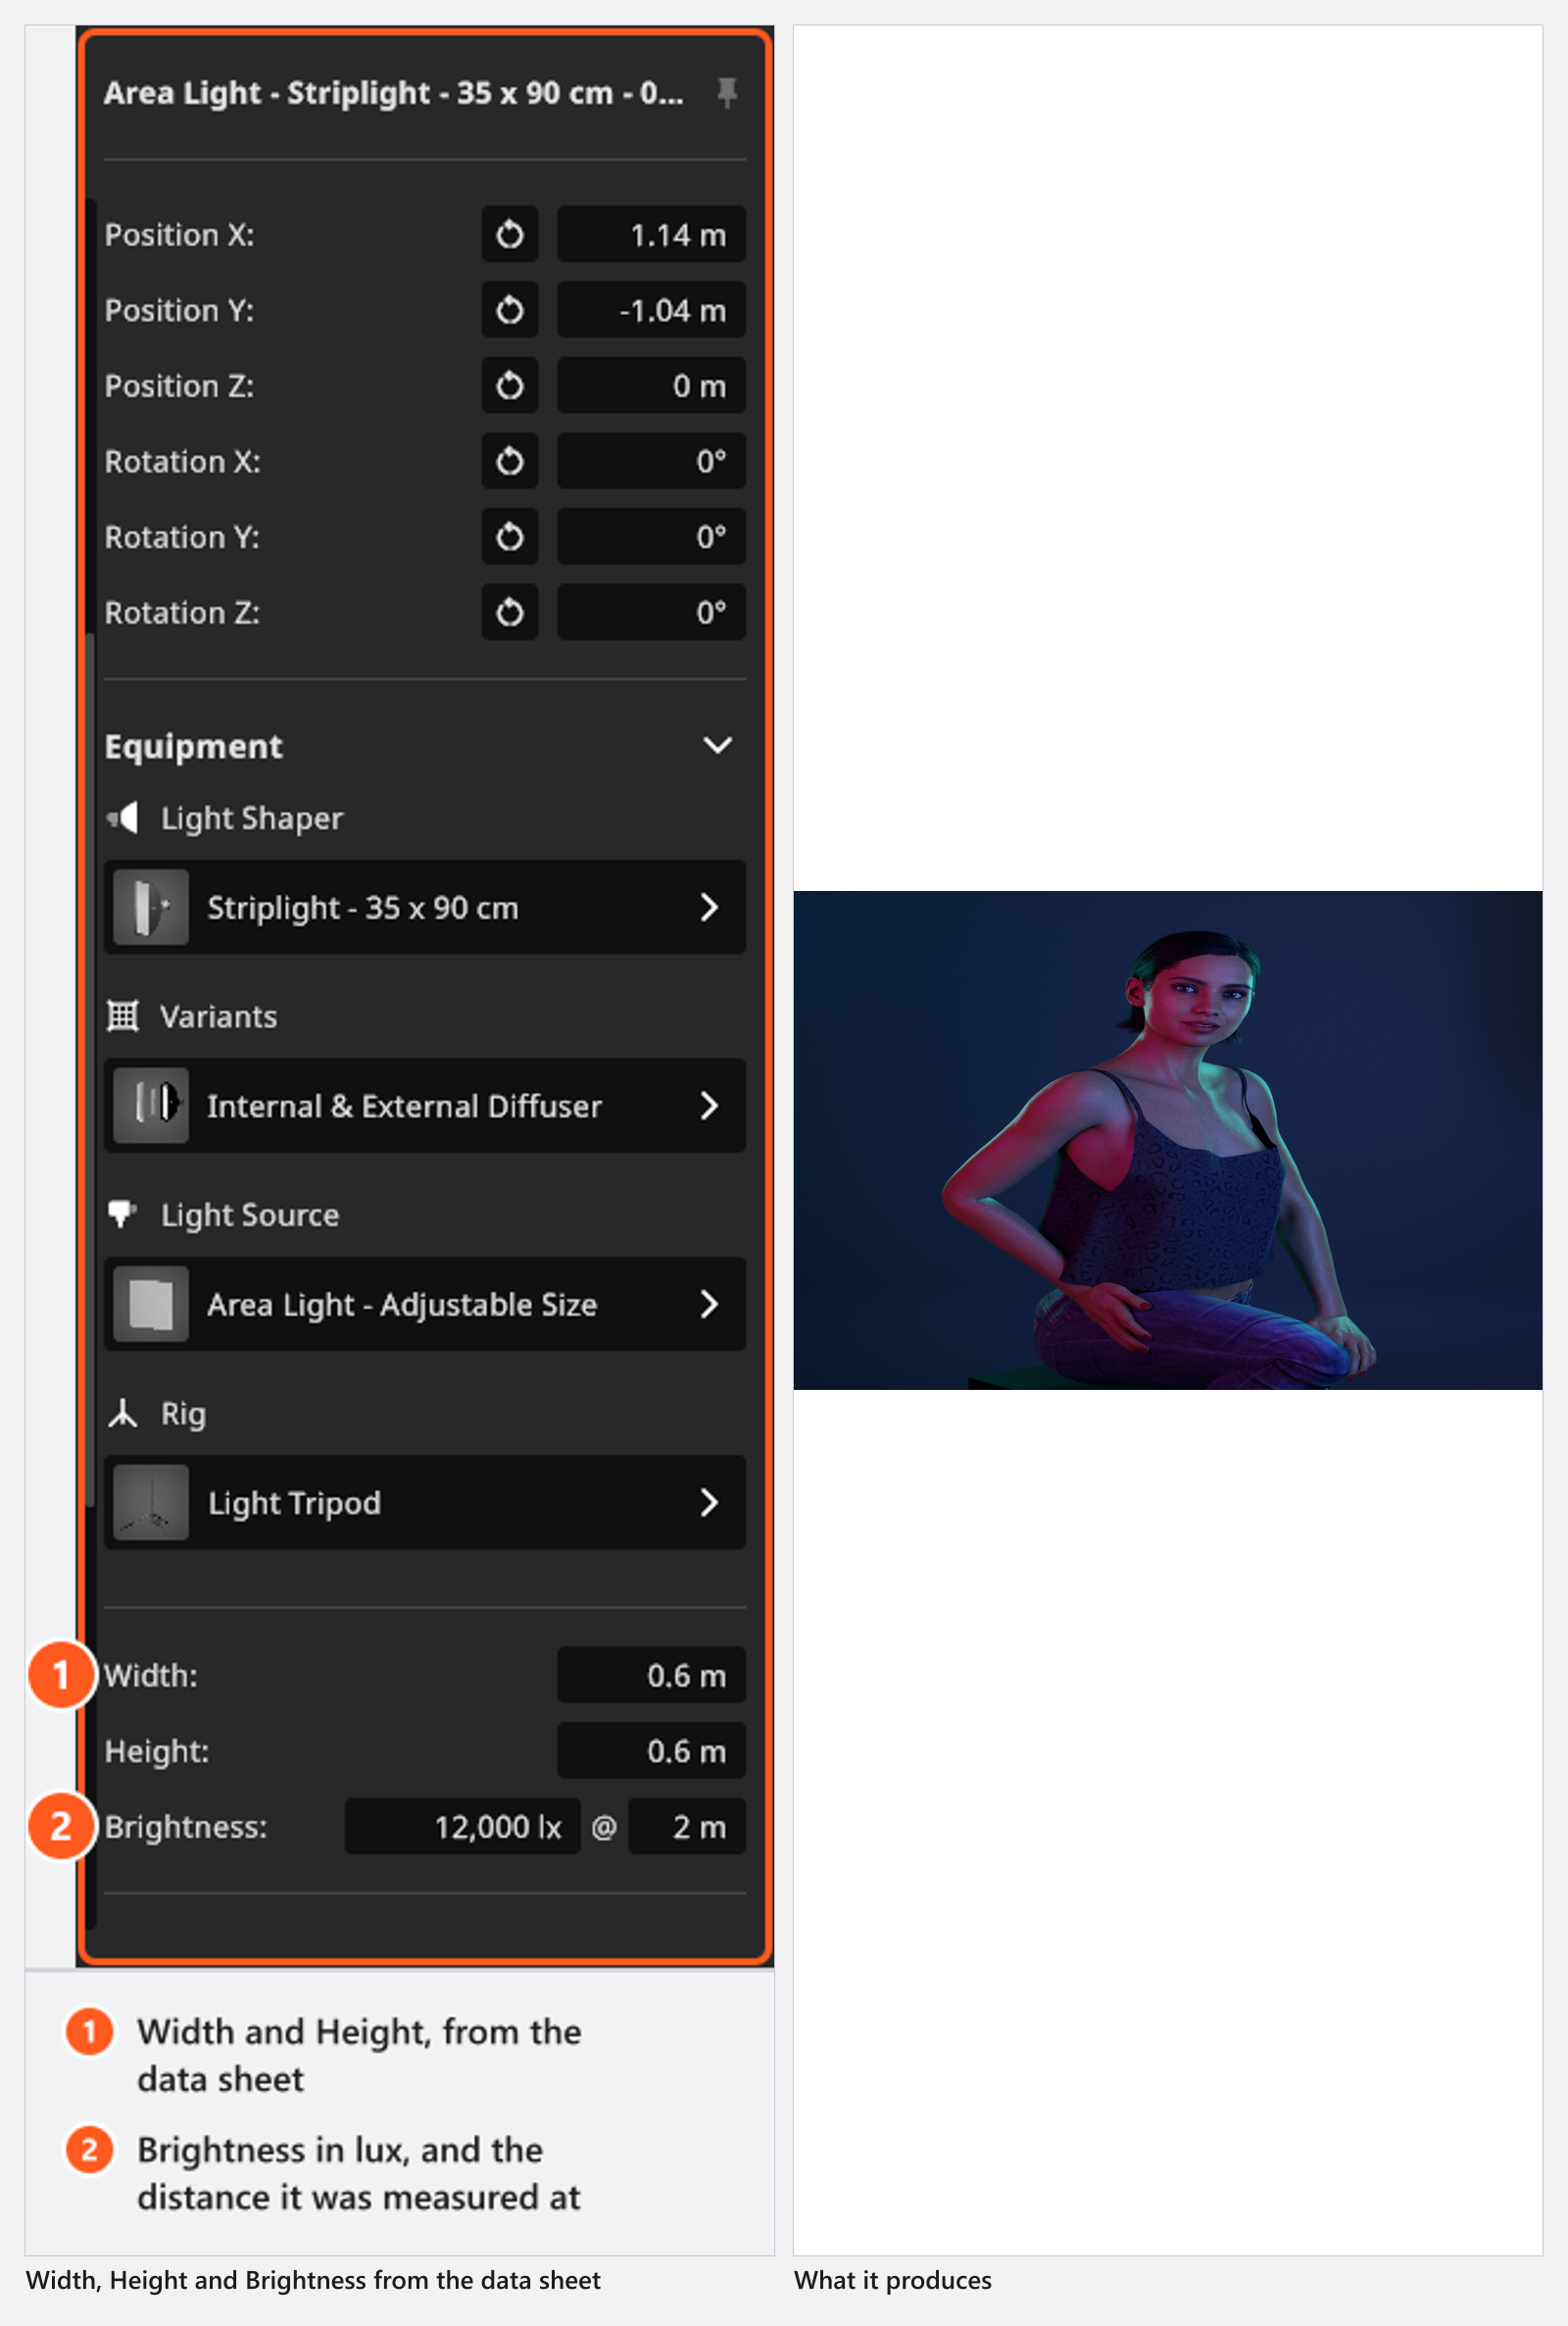Reset the Position Y value
The height and width of the screenshot is (2326, 1568).
coord(510,310)
